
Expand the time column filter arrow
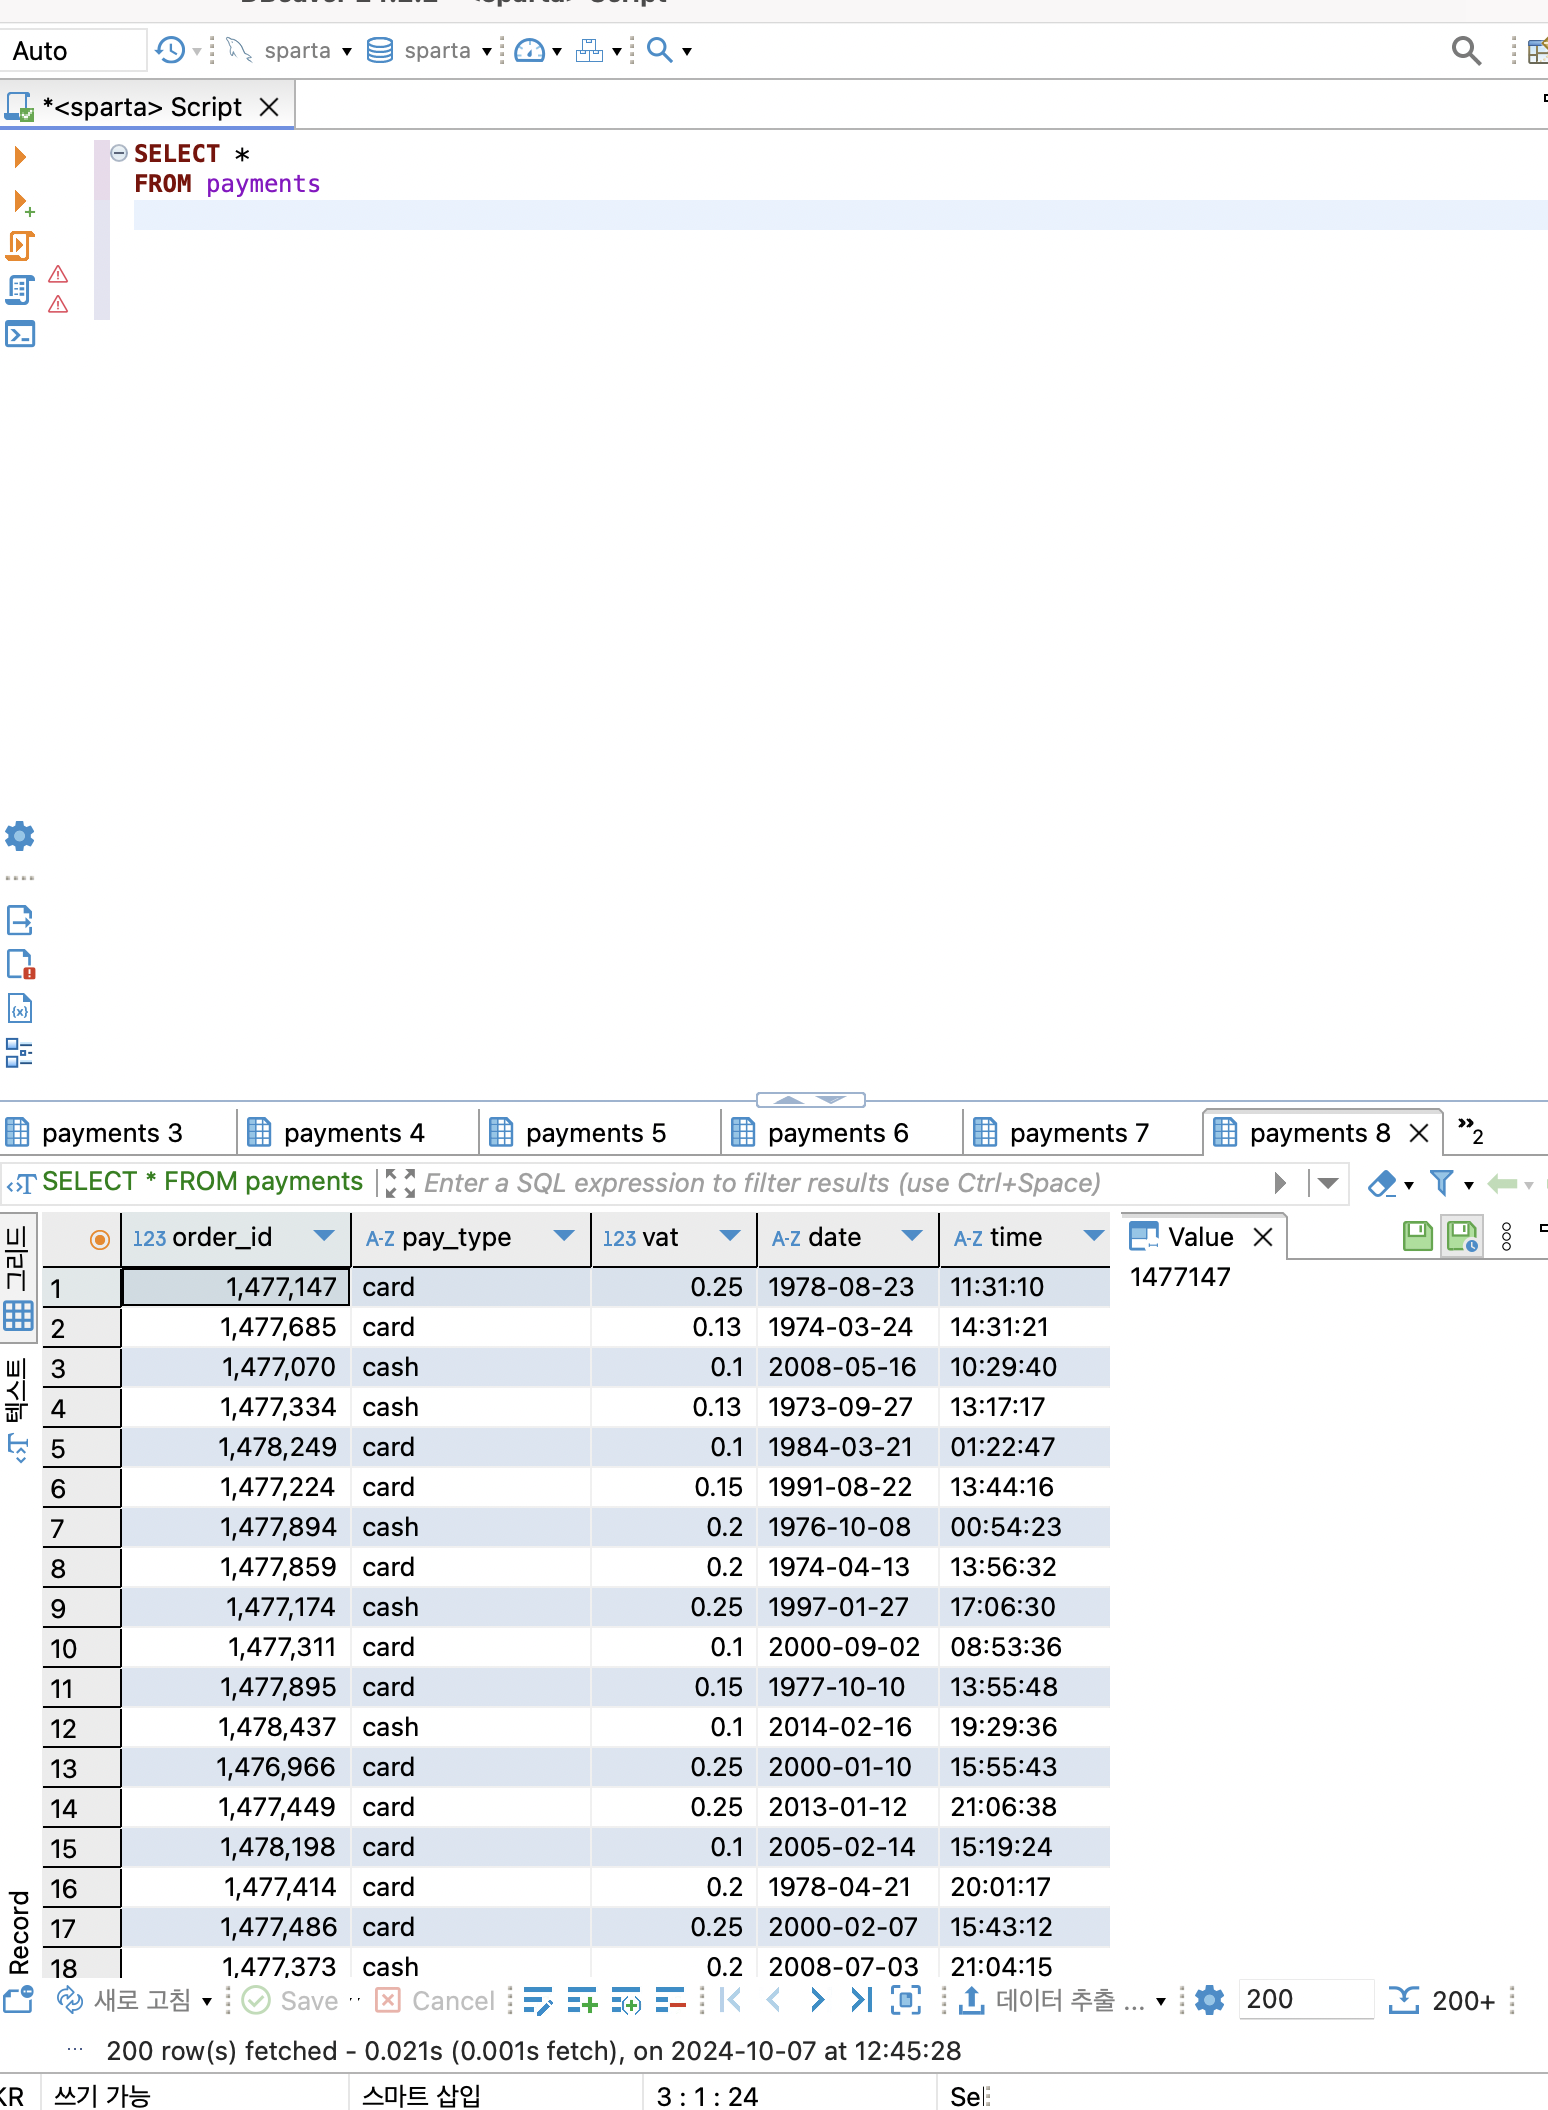1094,1236
